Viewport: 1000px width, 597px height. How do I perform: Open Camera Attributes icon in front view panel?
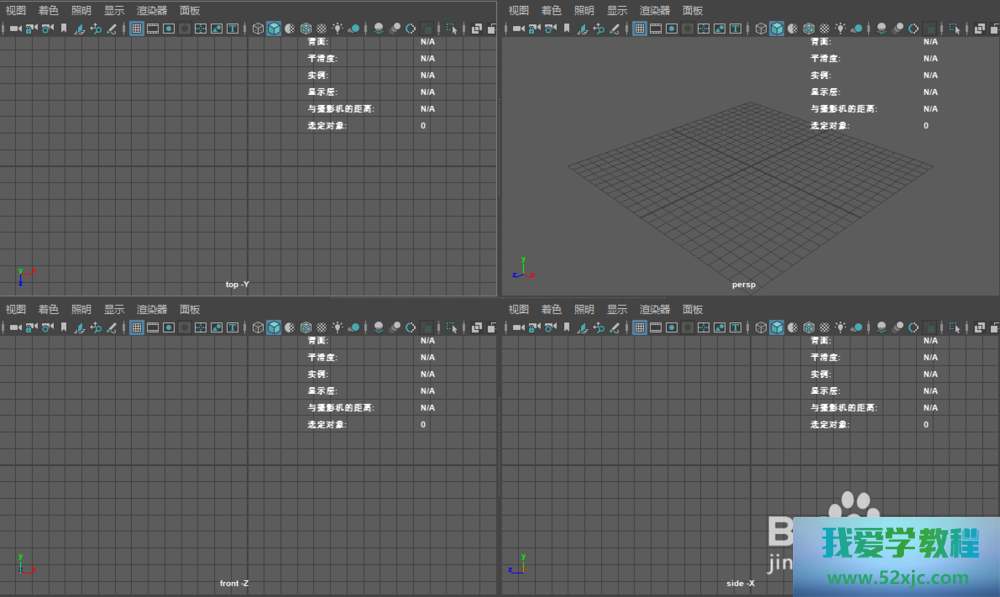[46, 327]
